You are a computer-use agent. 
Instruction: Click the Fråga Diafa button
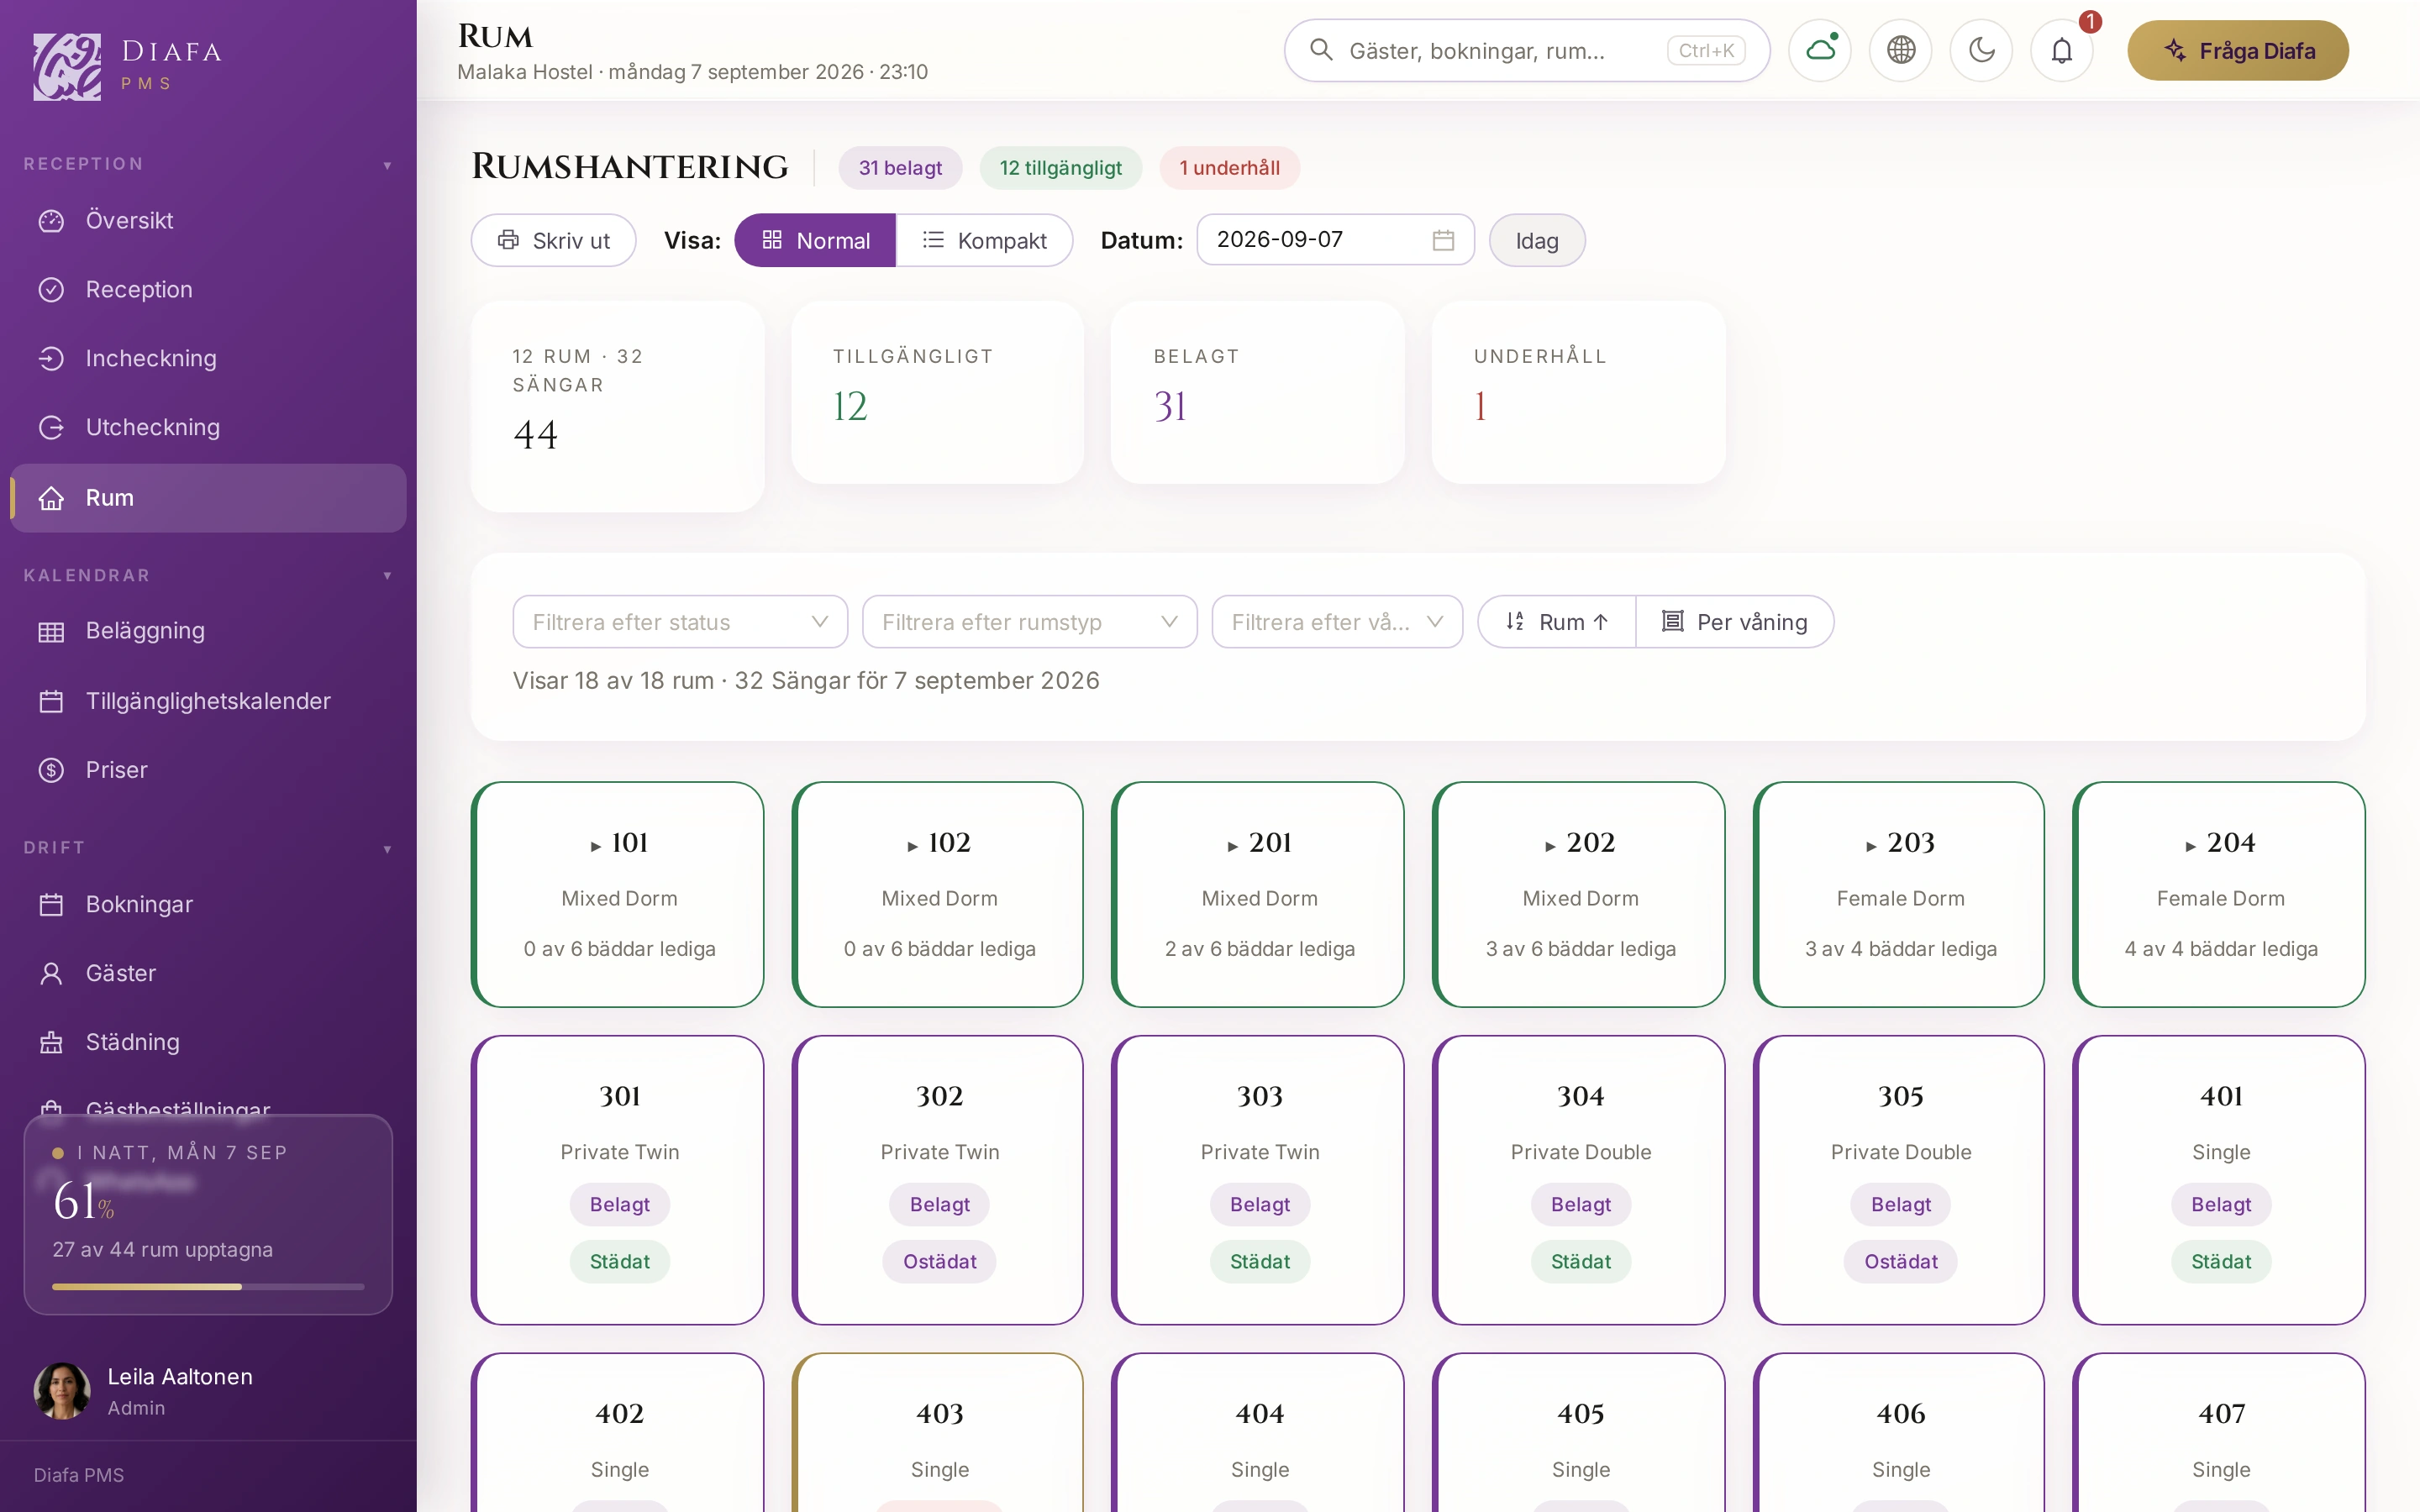click(x=2238, y=50)
